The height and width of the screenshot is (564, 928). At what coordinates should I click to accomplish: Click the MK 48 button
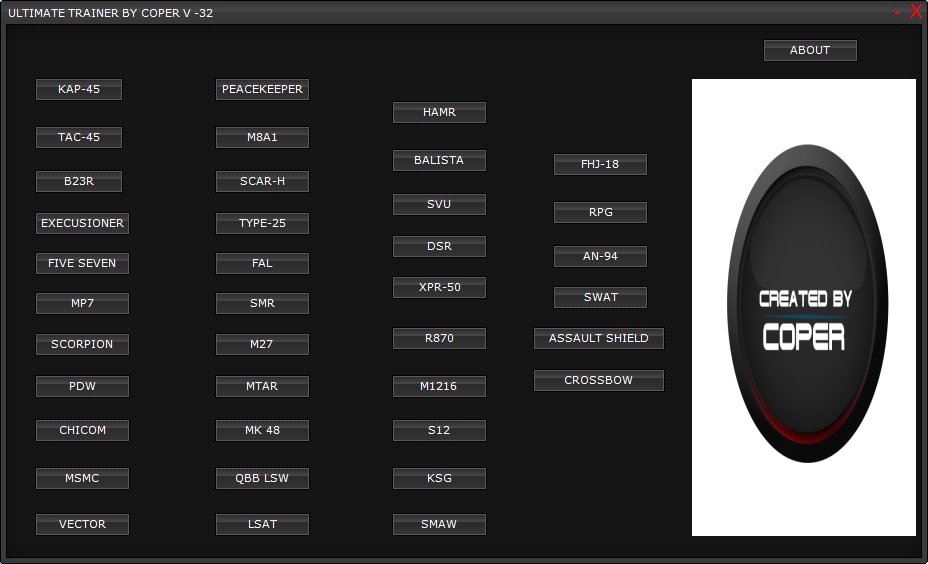tap(262, 430)
